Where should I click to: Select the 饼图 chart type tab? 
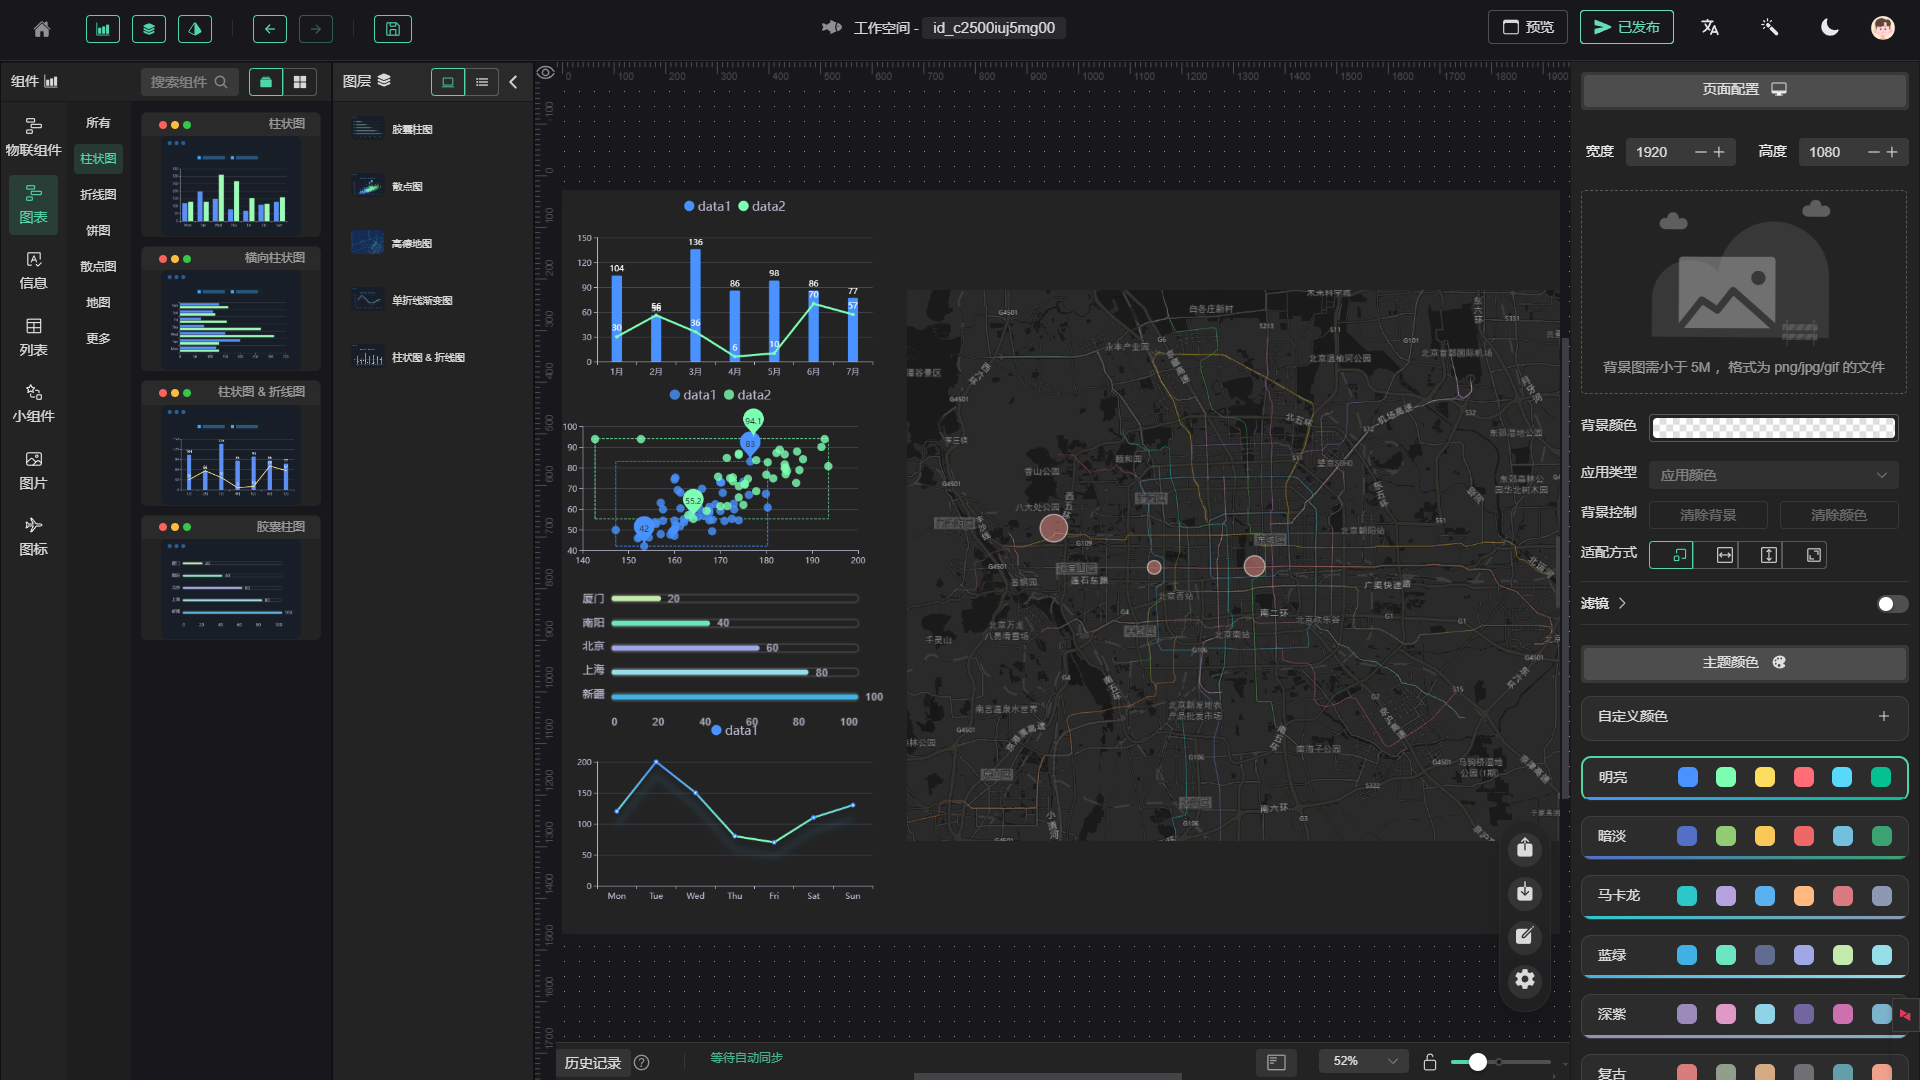[x=98, y=231]
